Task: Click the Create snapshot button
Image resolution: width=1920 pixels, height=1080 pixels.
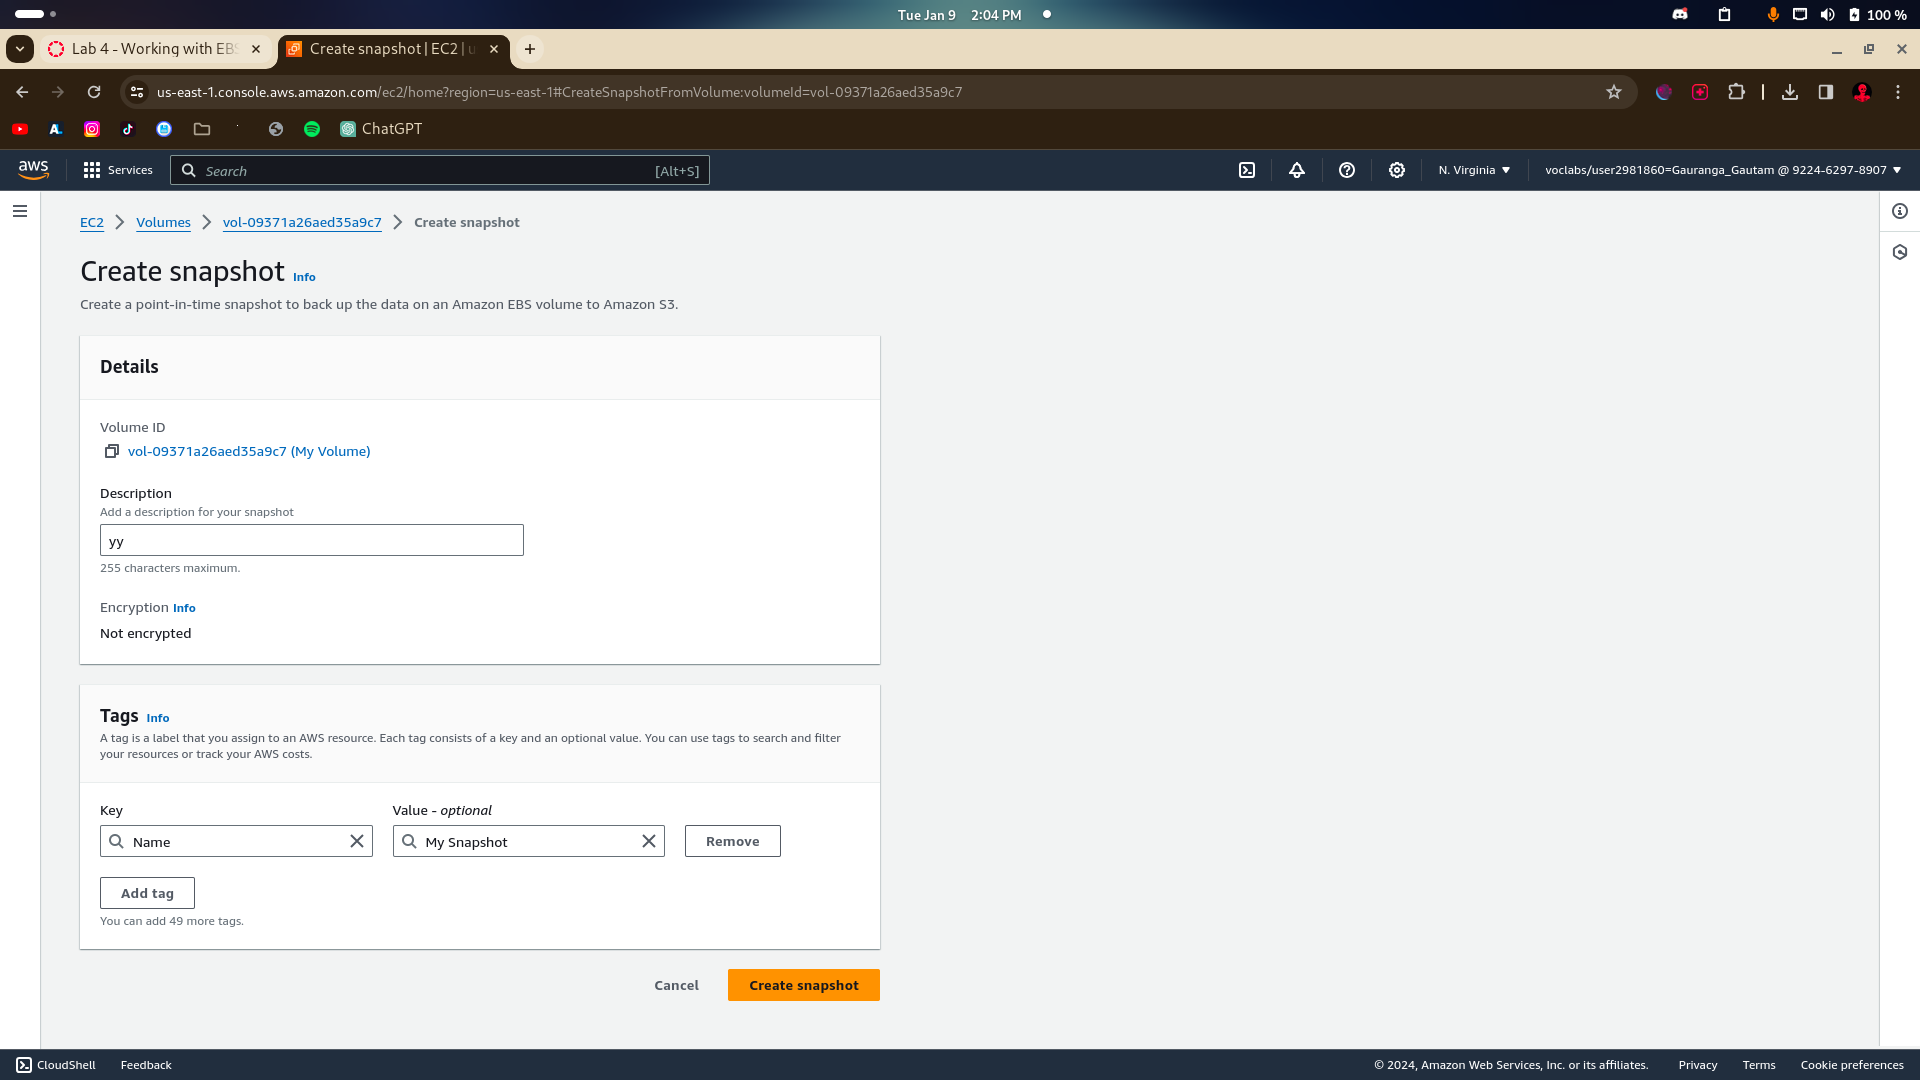Action: click(x=803, y=985)
